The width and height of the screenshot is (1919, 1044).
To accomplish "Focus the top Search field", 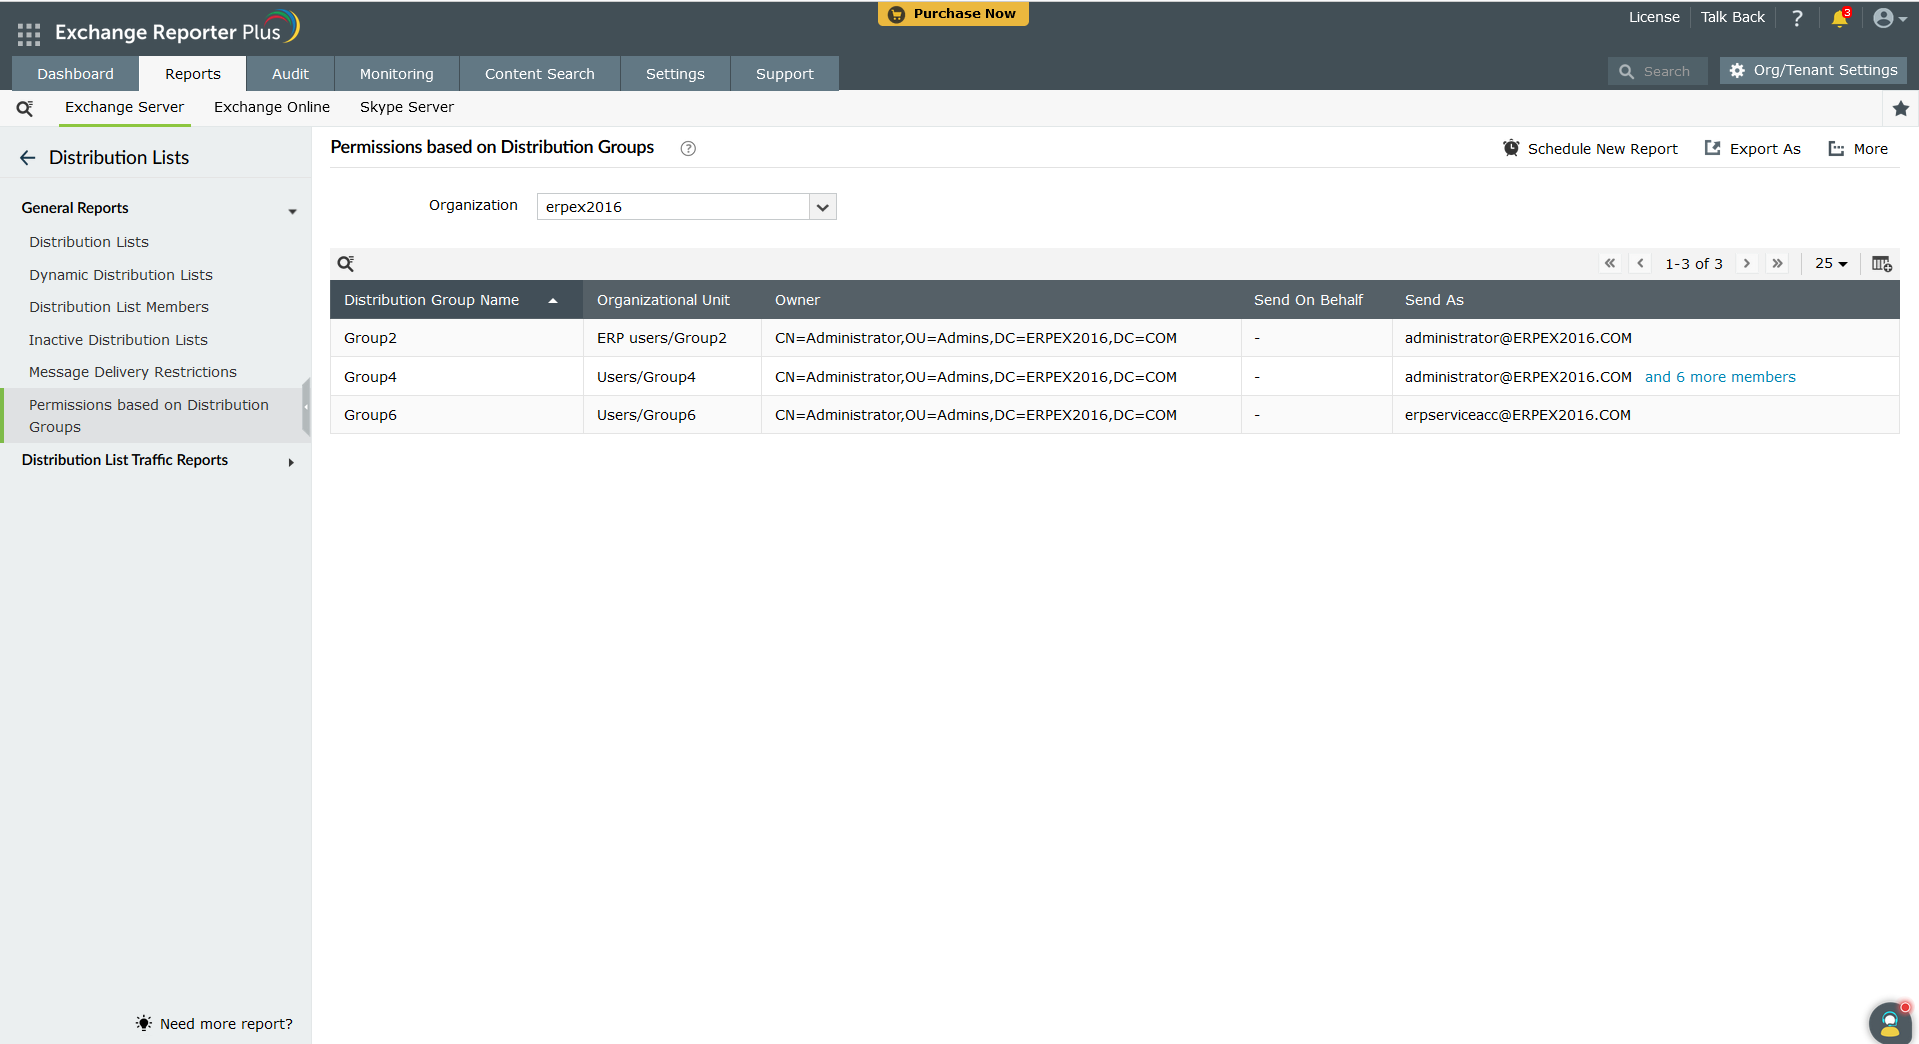I will coord(1658,71).
